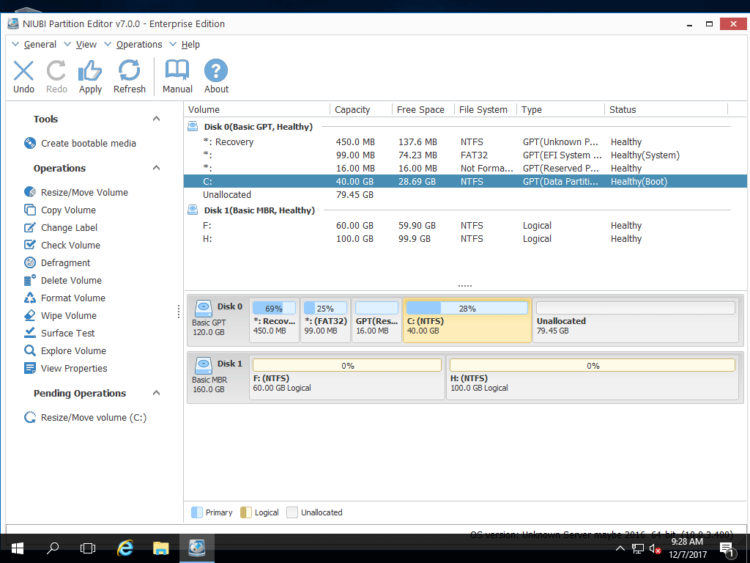Refresh the disk list

pos(129,76)
